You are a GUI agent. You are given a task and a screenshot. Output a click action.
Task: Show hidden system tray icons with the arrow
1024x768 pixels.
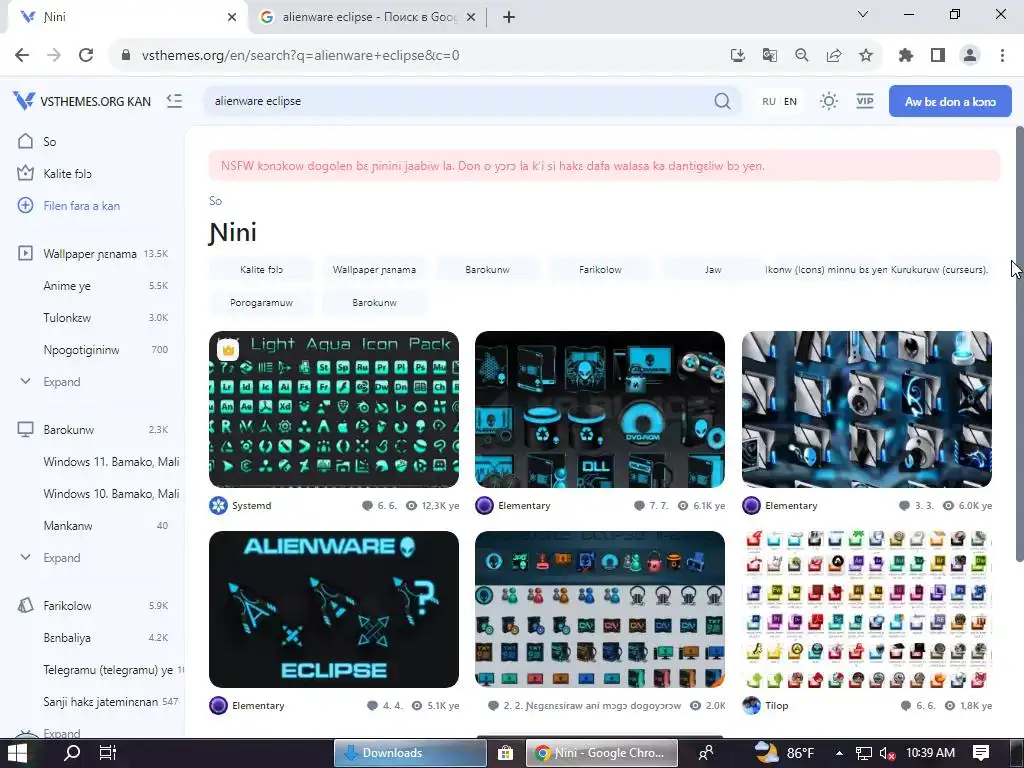tap(839, 753)
